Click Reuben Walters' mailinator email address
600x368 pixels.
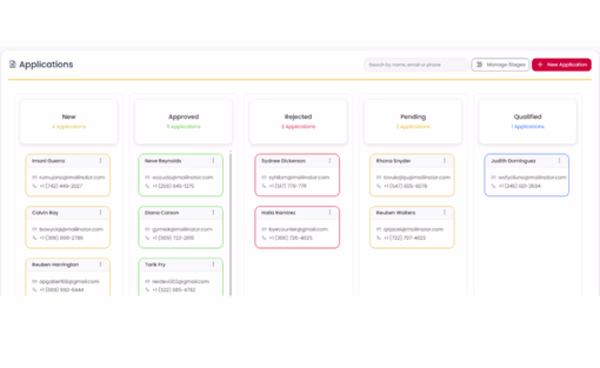tap(413, 230)
